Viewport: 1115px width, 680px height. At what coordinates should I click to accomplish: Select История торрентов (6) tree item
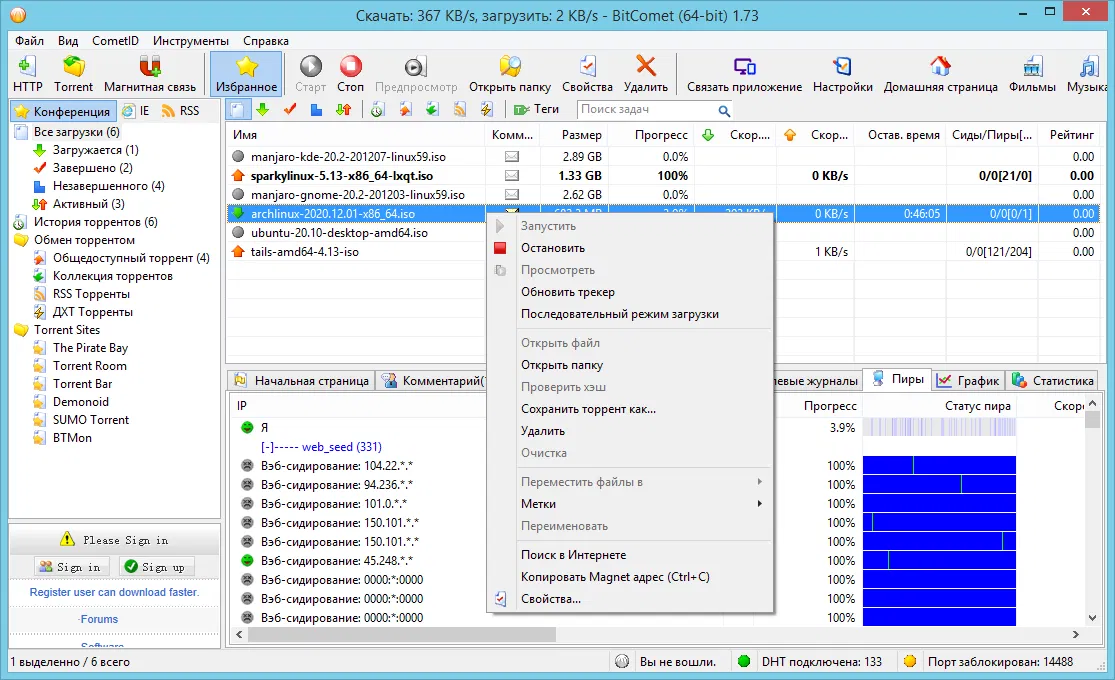tap(95, 222)
